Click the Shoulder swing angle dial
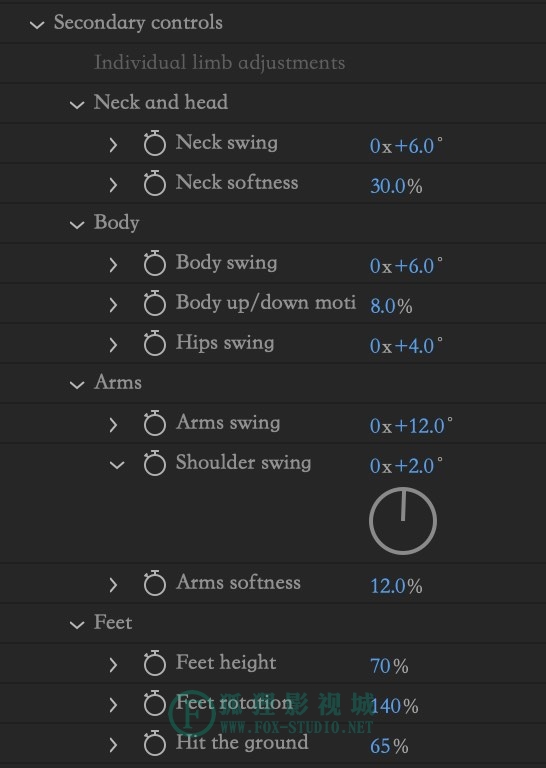This screenshot has height=768, width=546. tap(403, 521)
